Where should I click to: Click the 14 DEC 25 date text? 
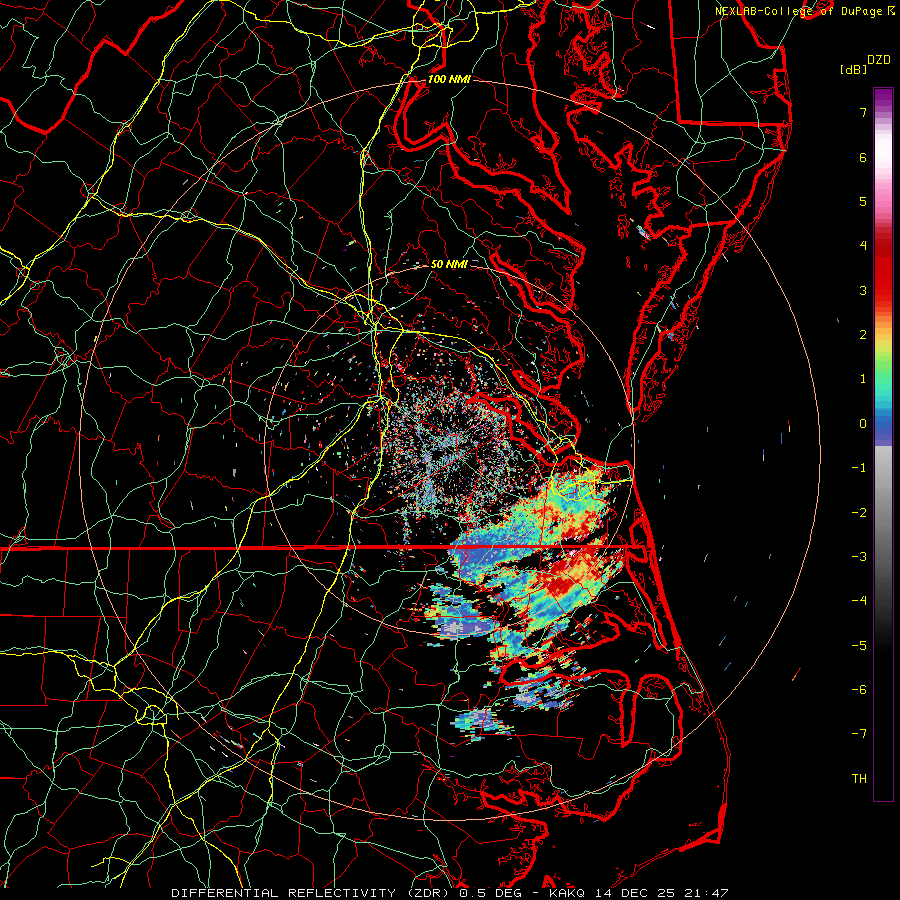634,893
